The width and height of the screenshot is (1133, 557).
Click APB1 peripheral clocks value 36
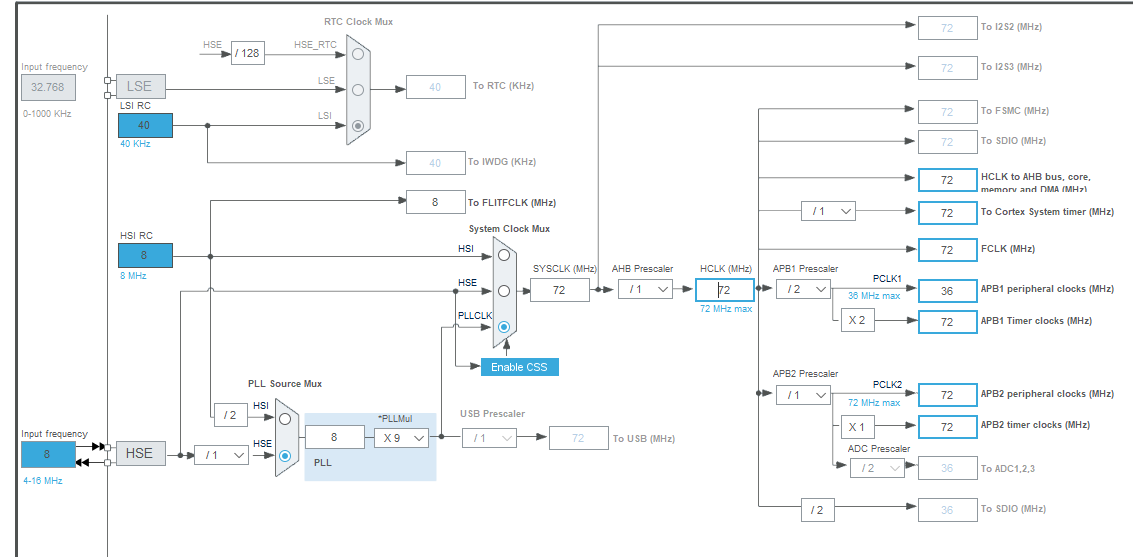947,290
